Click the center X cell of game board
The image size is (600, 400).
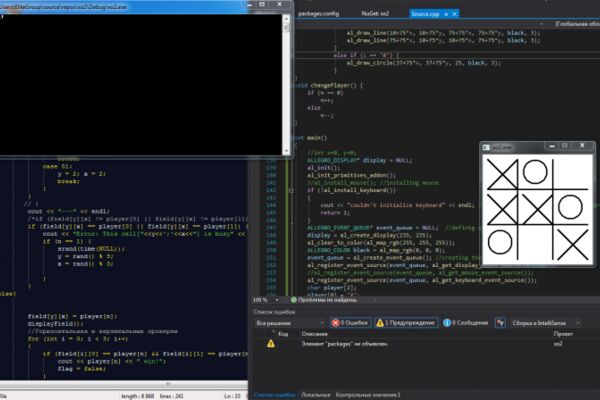[537, 209]
